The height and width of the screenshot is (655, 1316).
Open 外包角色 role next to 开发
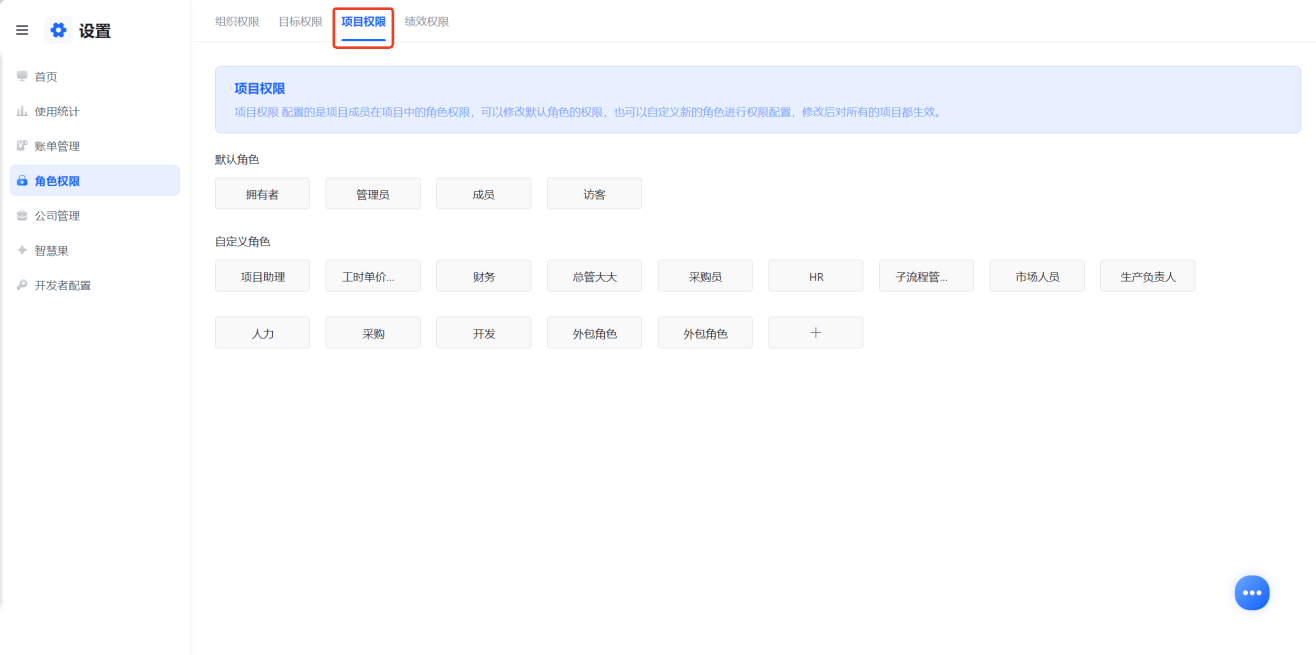(x=594, y=333)
